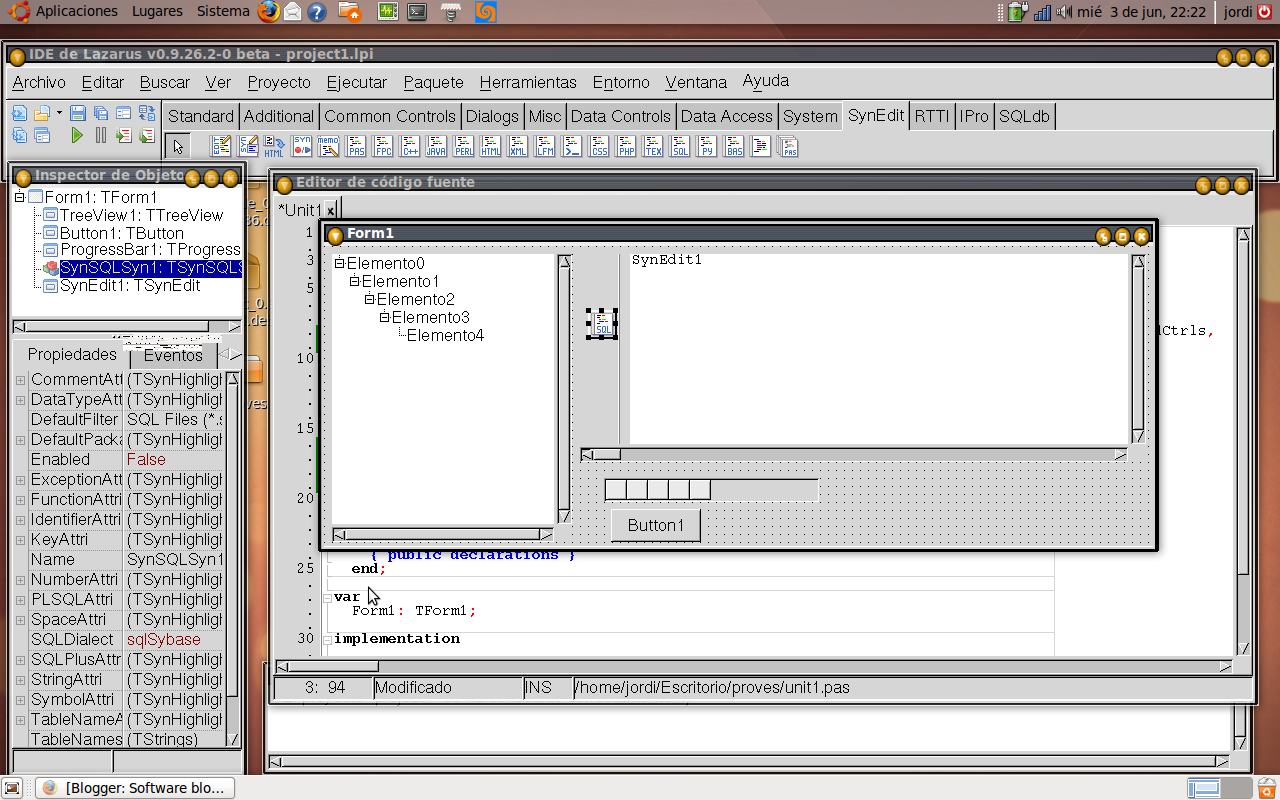Click the Save floppy disk icon
Image resolution: width=1280 pixels, height=800 pixels.
(x=77, y=113)
